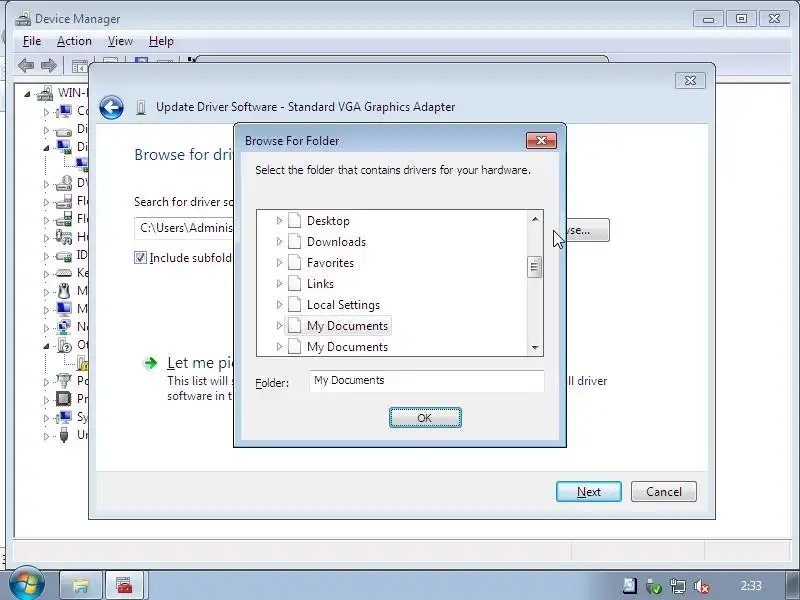Select the Processors chip icon
Screen dimensions: 800x600
click(x=64, y=398)
